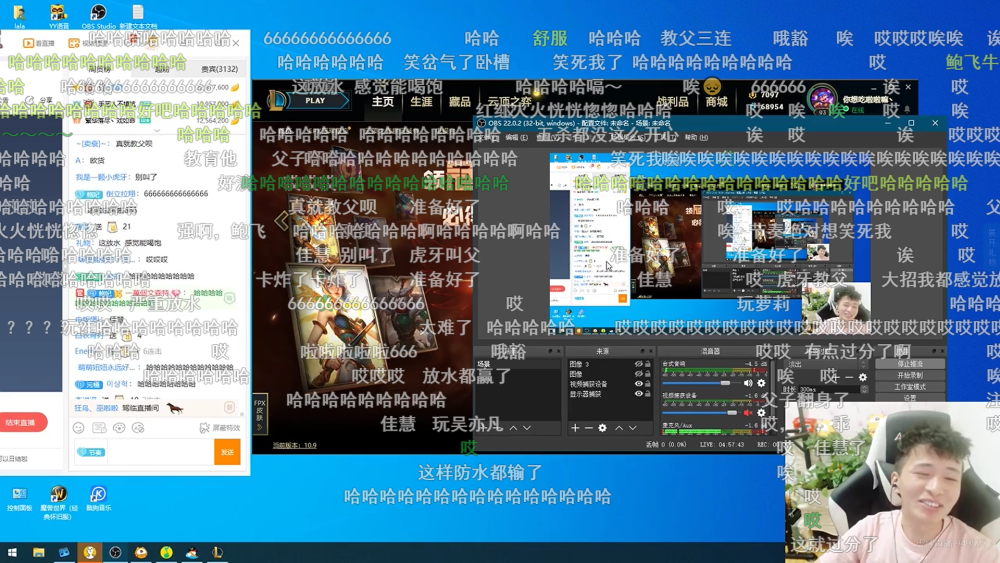Viewport: 1000px width, 563px height.
Task: Open the 看直播 tab in streaming tool
Action: [40, 43]
